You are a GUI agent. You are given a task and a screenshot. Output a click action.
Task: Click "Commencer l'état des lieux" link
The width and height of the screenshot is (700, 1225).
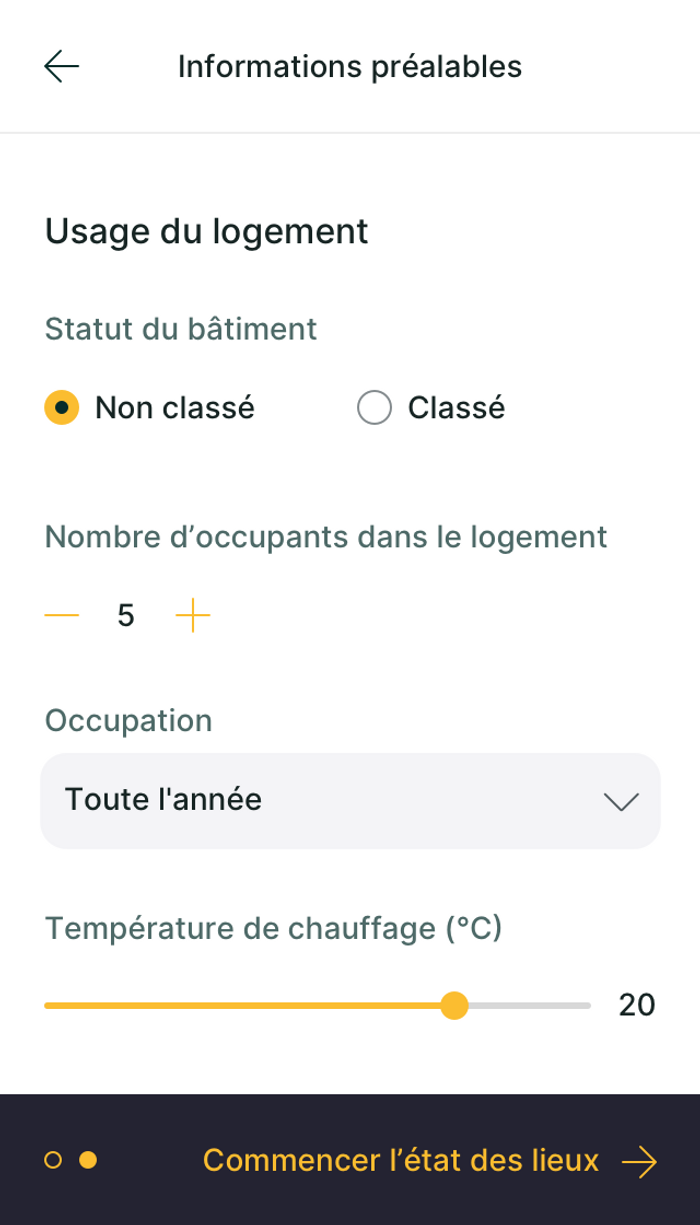(400, 1161)
